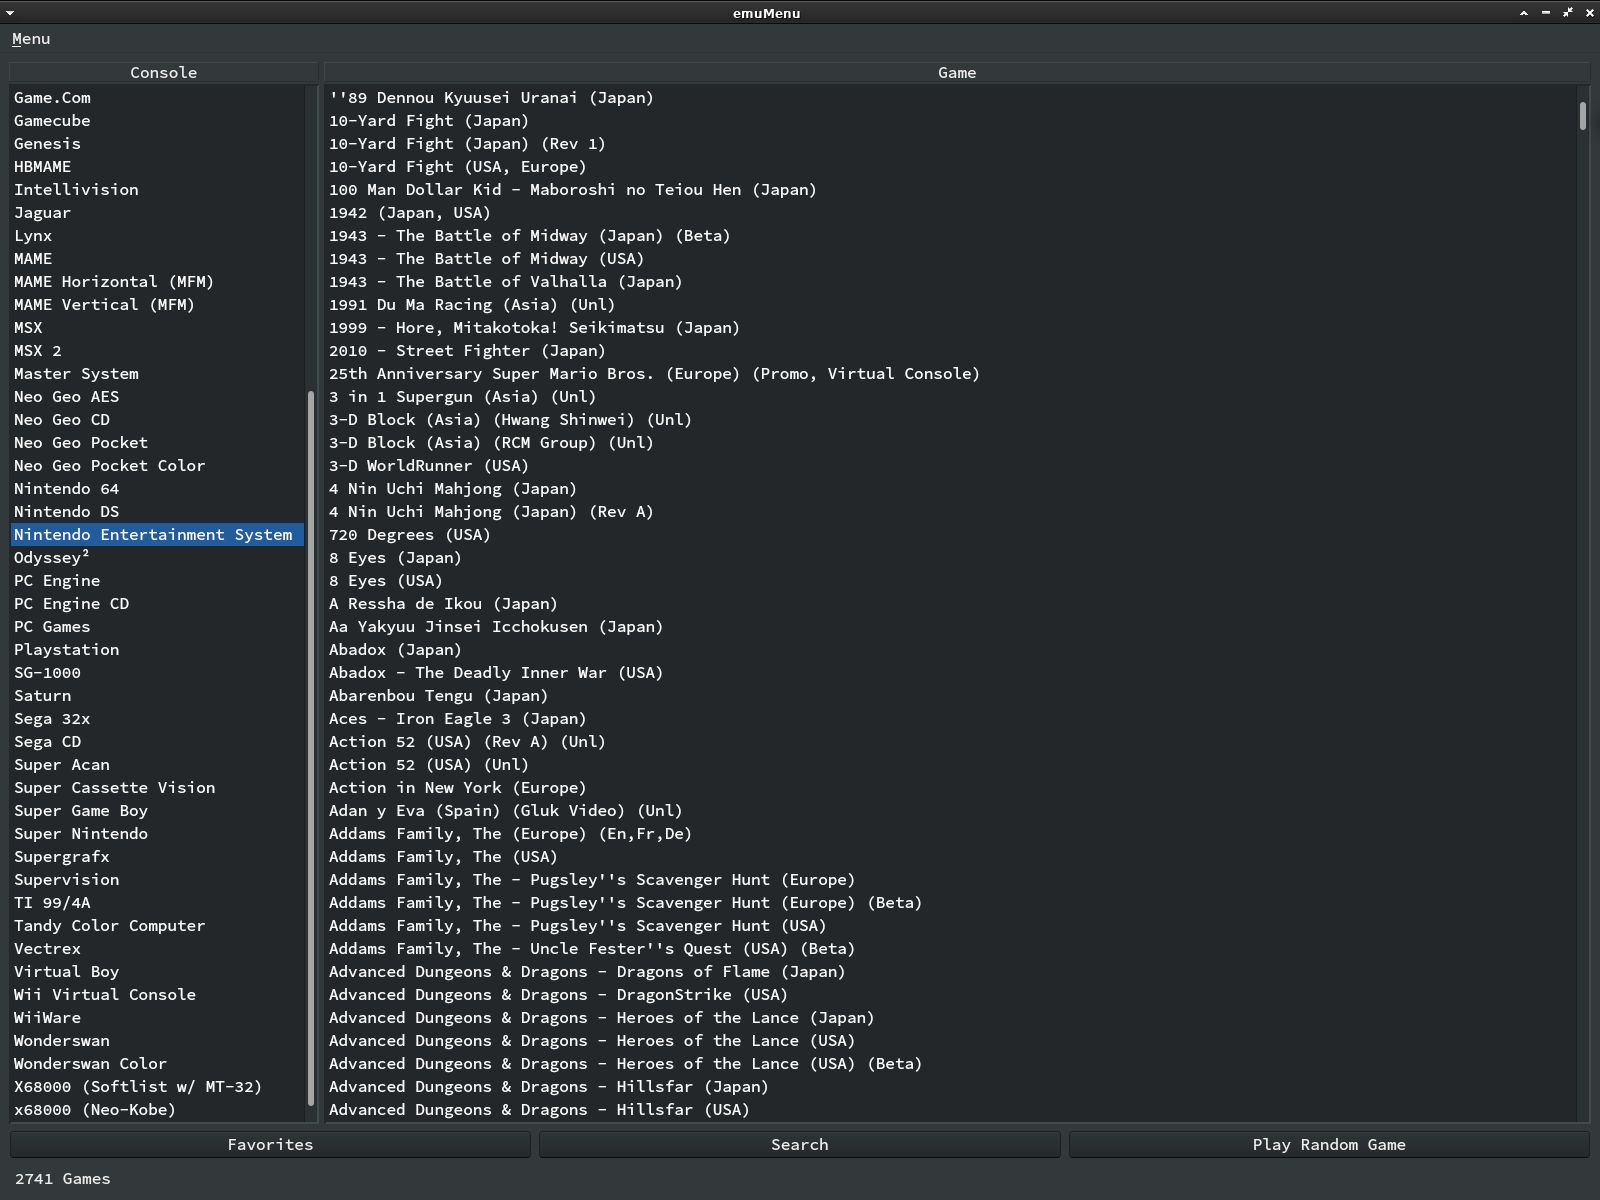Select SG-1000 console

157,673
